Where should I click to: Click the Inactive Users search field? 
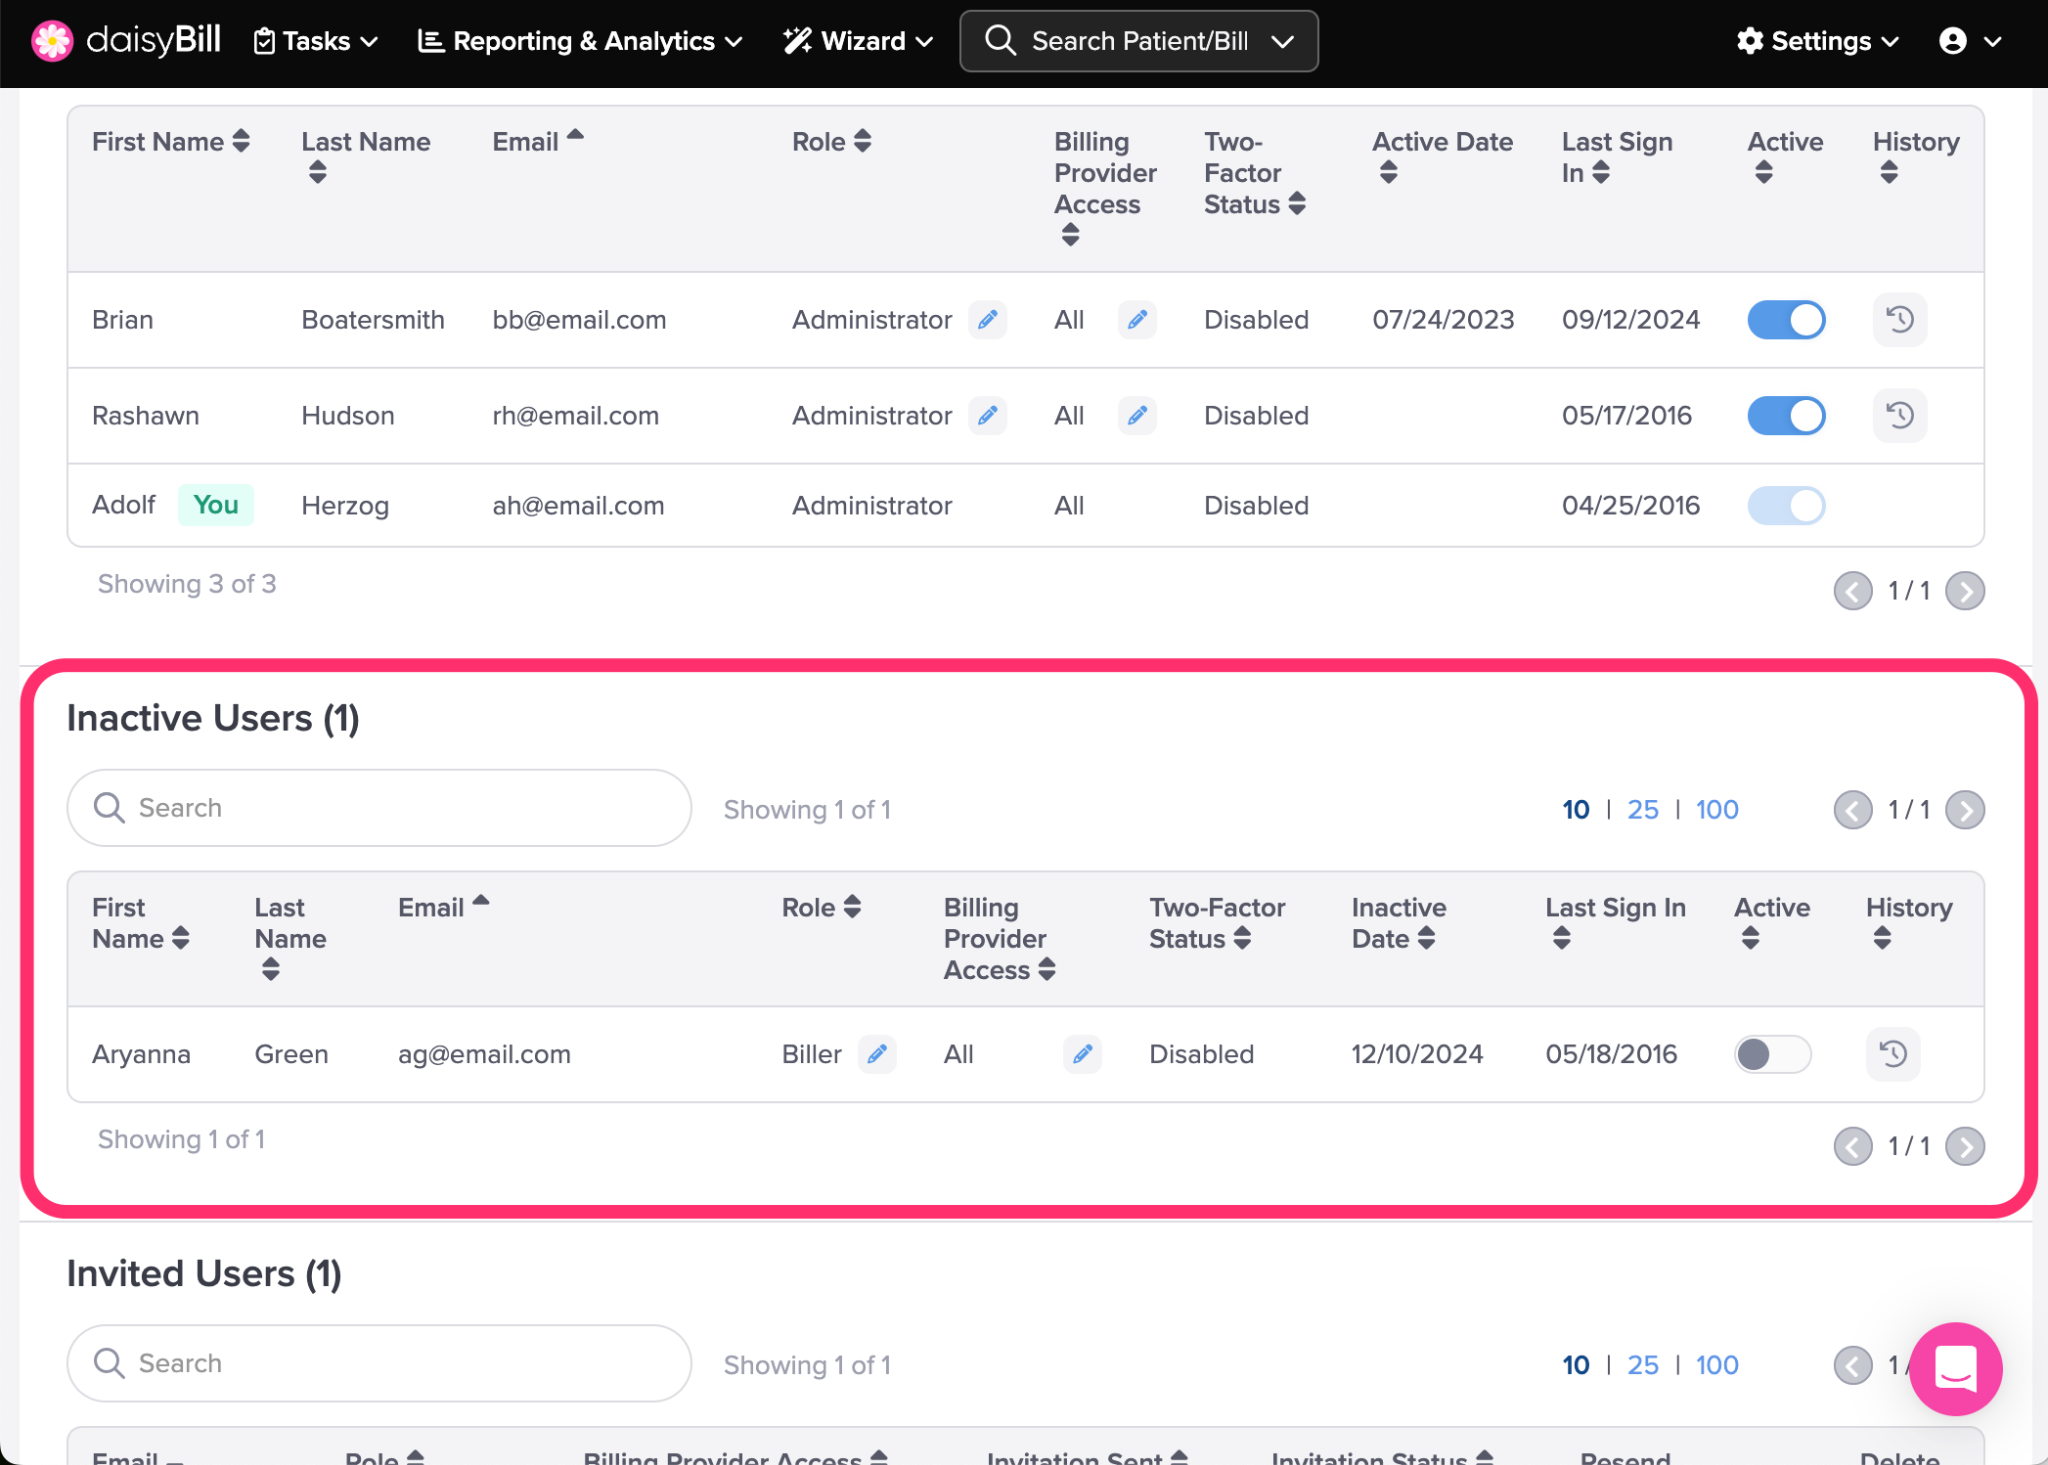(379, 808)
